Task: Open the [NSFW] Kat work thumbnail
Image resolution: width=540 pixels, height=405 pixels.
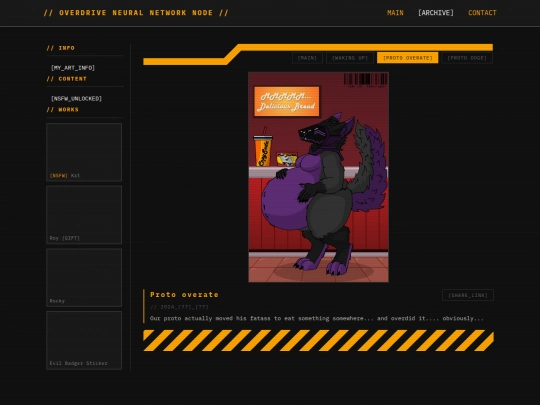Action: click(x=84, y=152)
